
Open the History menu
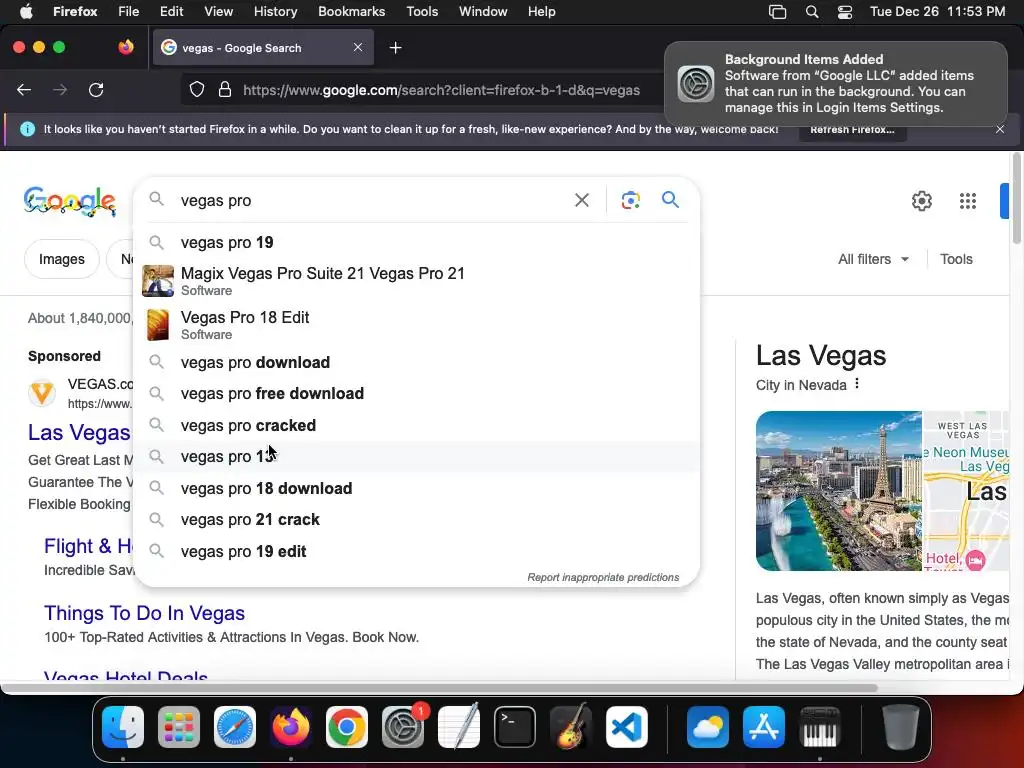click(x=275, y=11)
